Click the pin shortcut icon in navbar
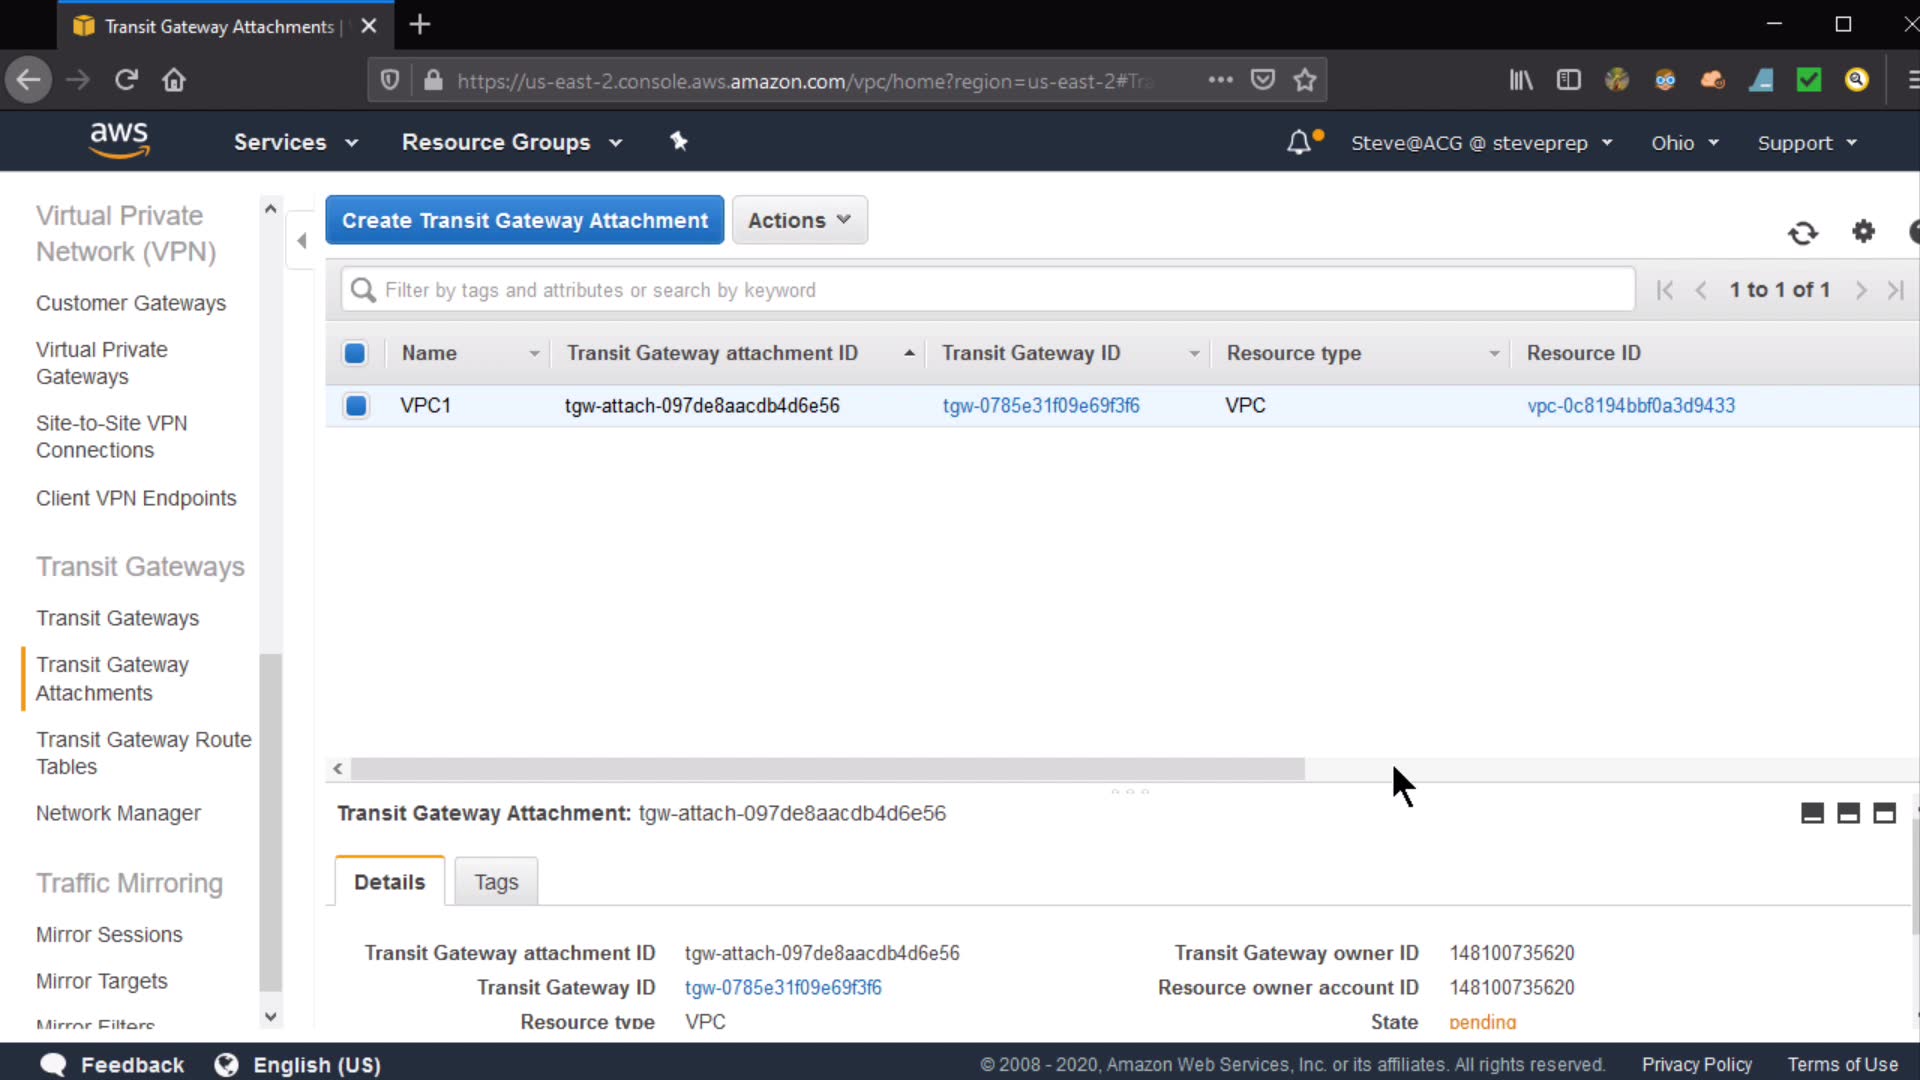Screen dimensions: 1920x1080 coord(679,142)
